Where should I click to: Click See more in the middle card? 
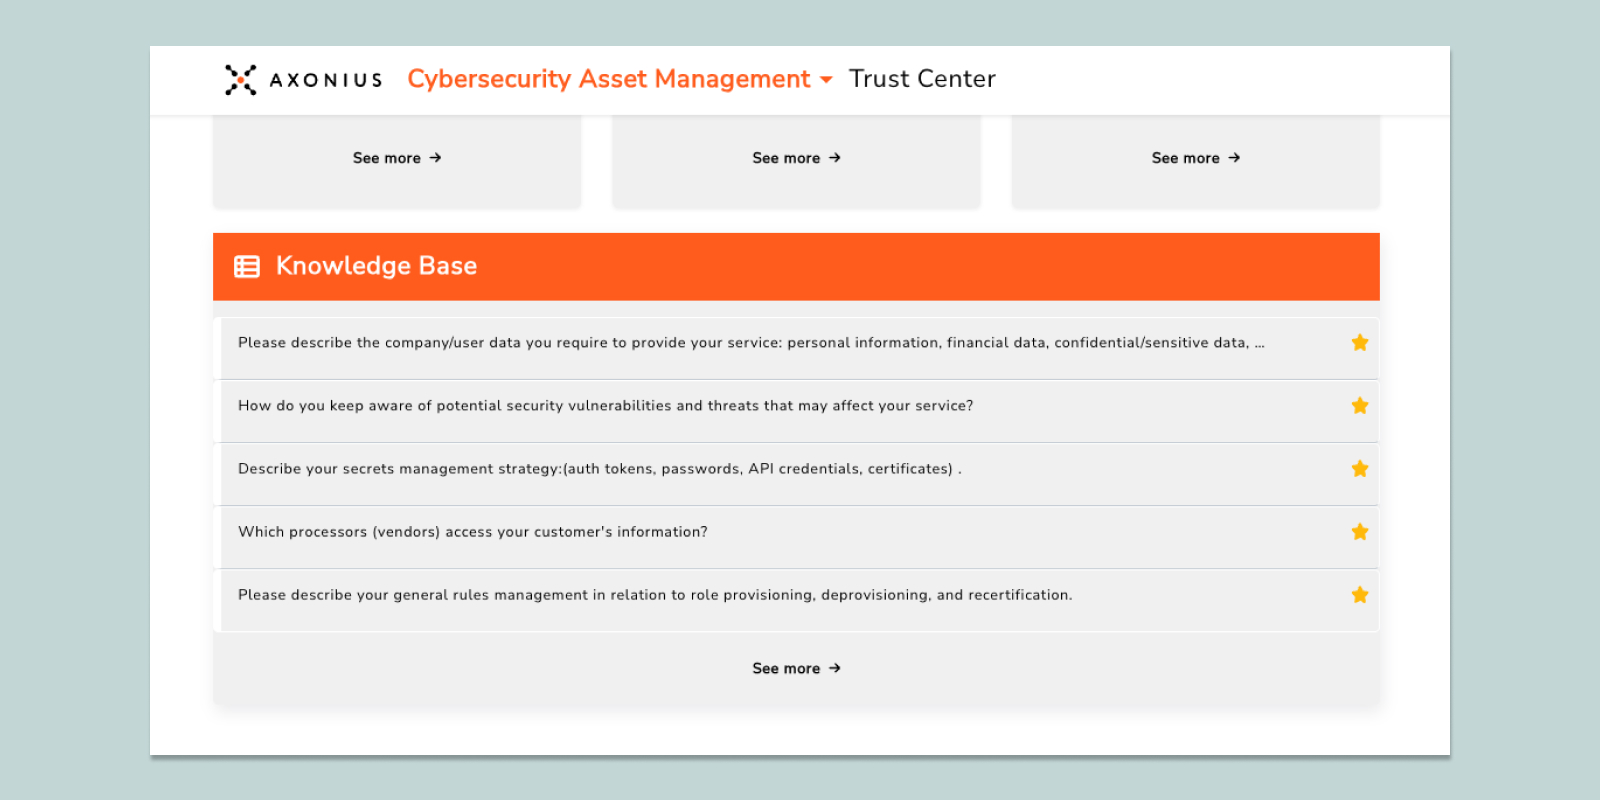point(786,158)
